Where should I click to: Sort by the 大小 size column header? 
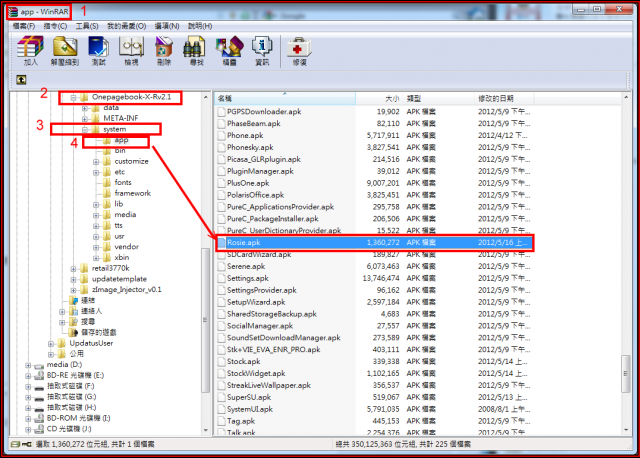click(x=379, y=98)
